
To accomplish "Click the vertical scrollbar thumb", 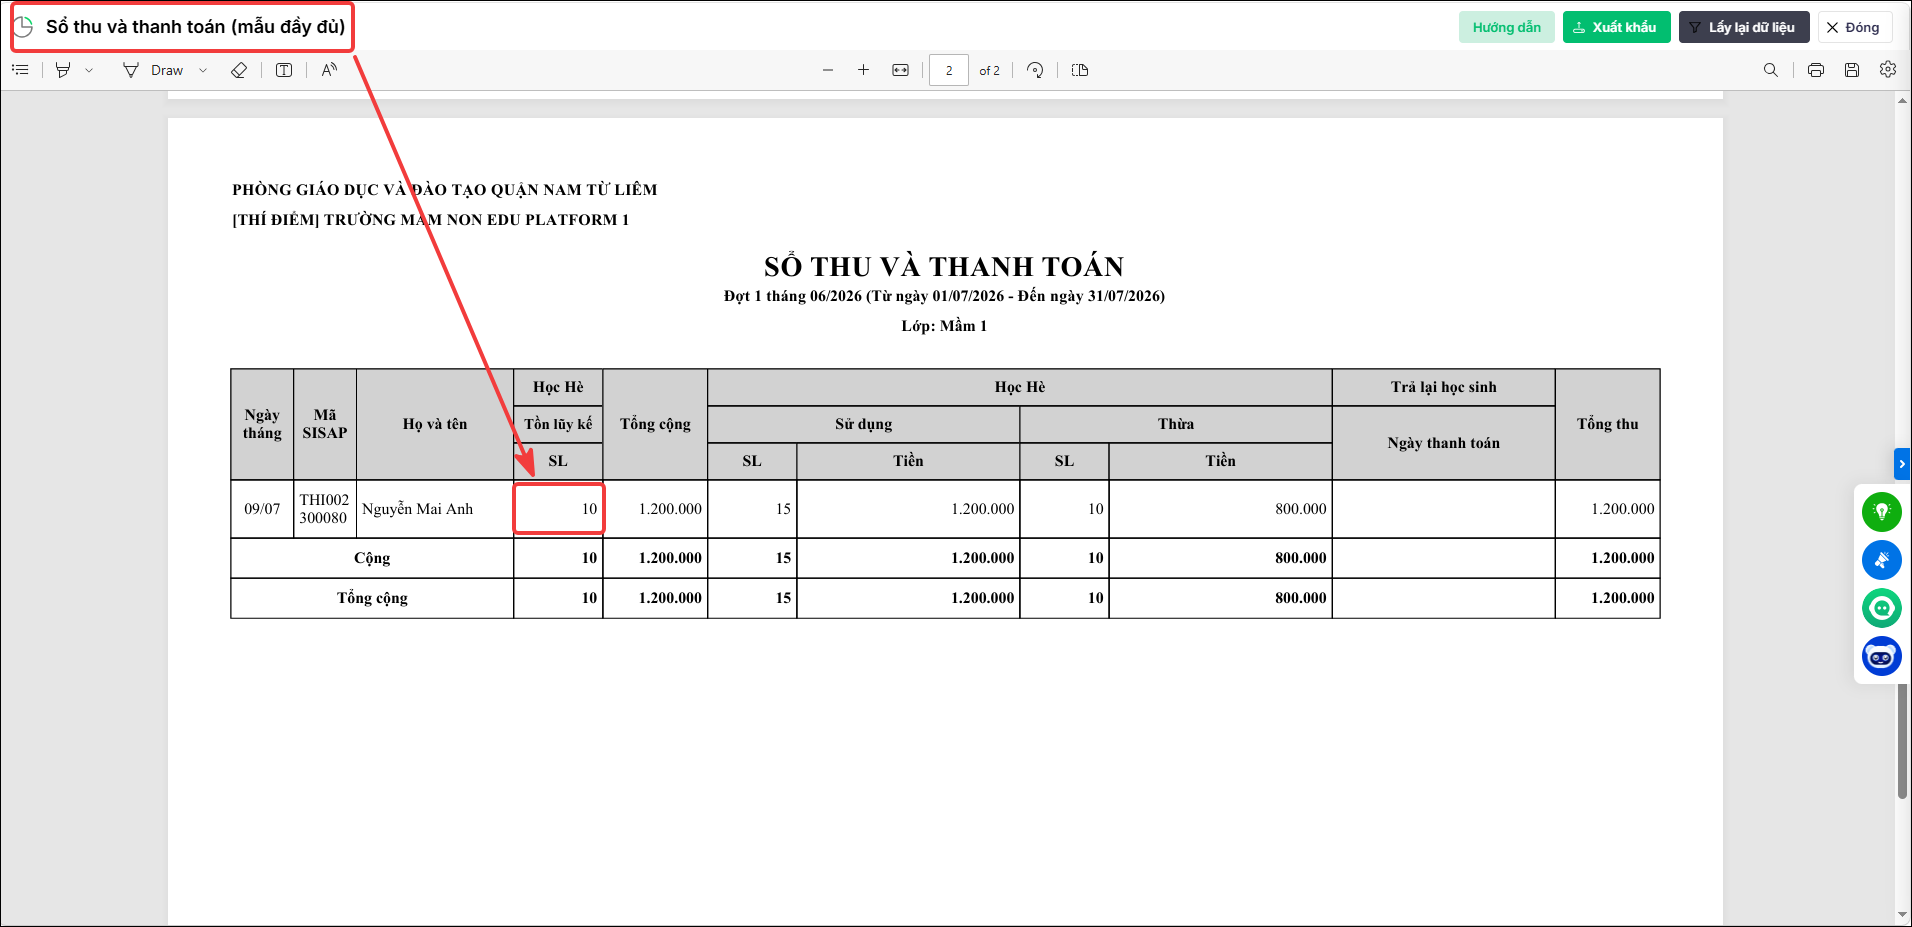I will coord(1902,741).
